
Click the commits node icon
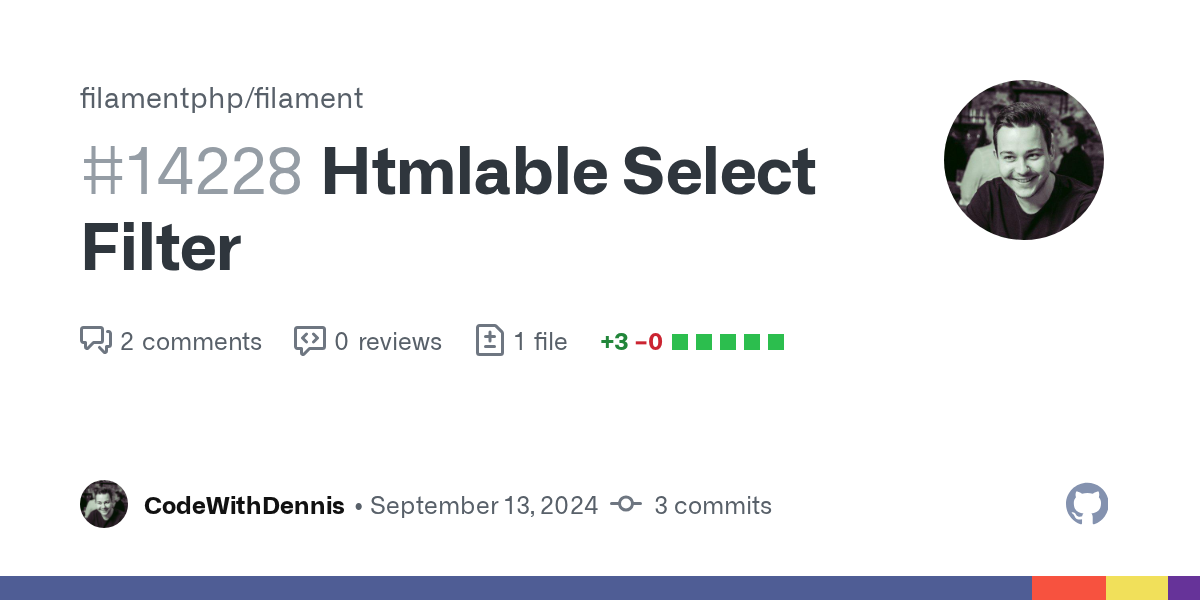coord(626,505)
